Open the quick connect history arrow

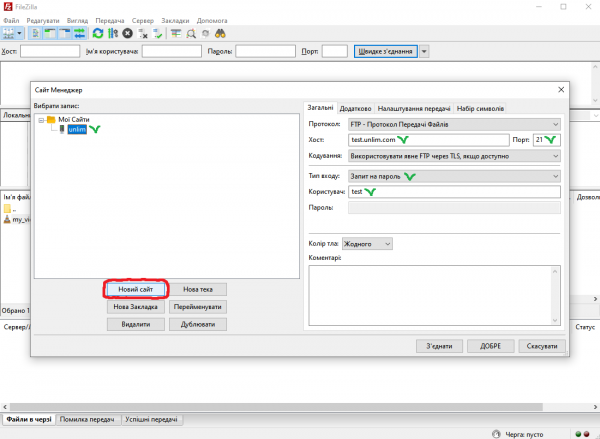[x=425, y=51]
